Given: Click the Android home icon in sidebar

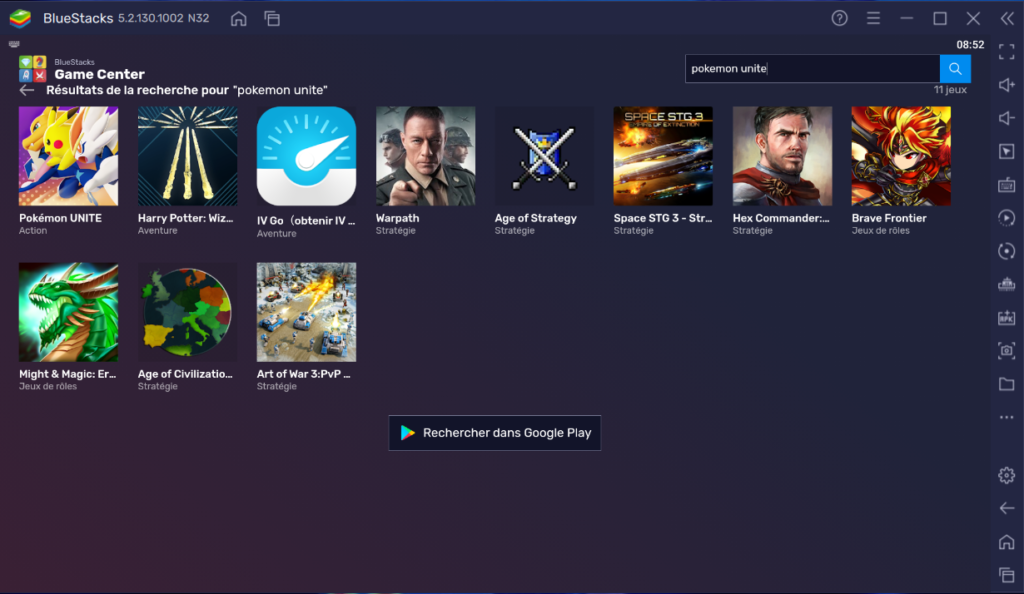Looking at the screenshot, I should [x=1006, y=542].
